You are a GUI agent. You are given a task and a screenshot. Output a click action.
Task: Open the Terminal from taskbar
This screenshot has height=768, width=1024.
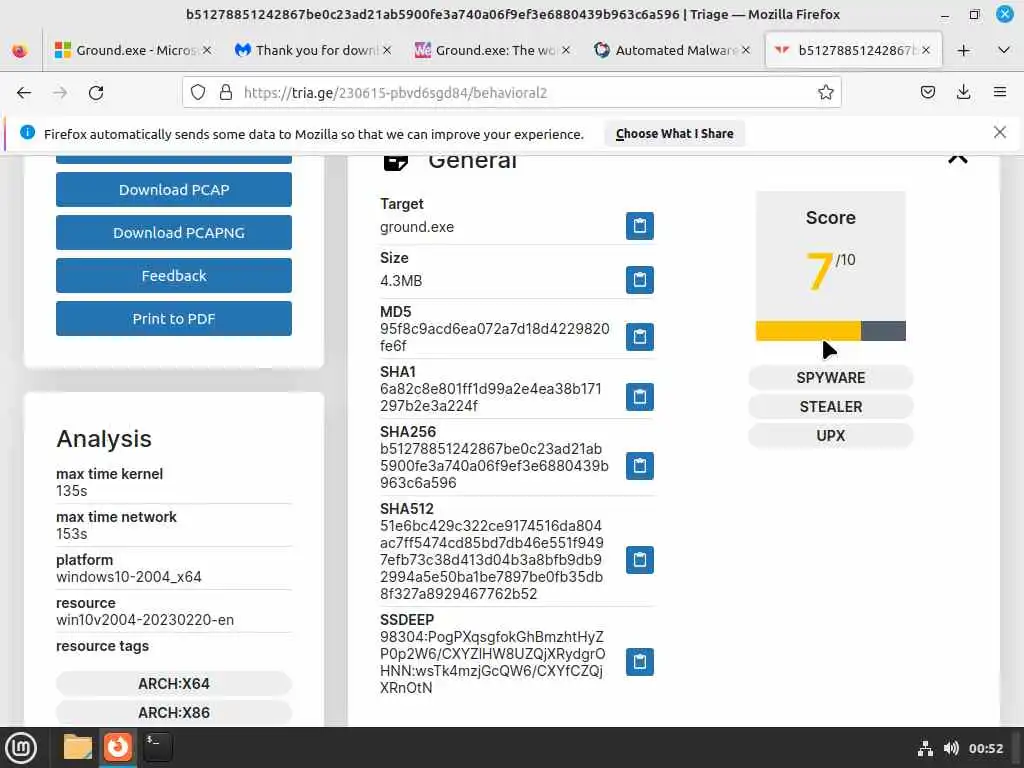click(x=158, y=748)
